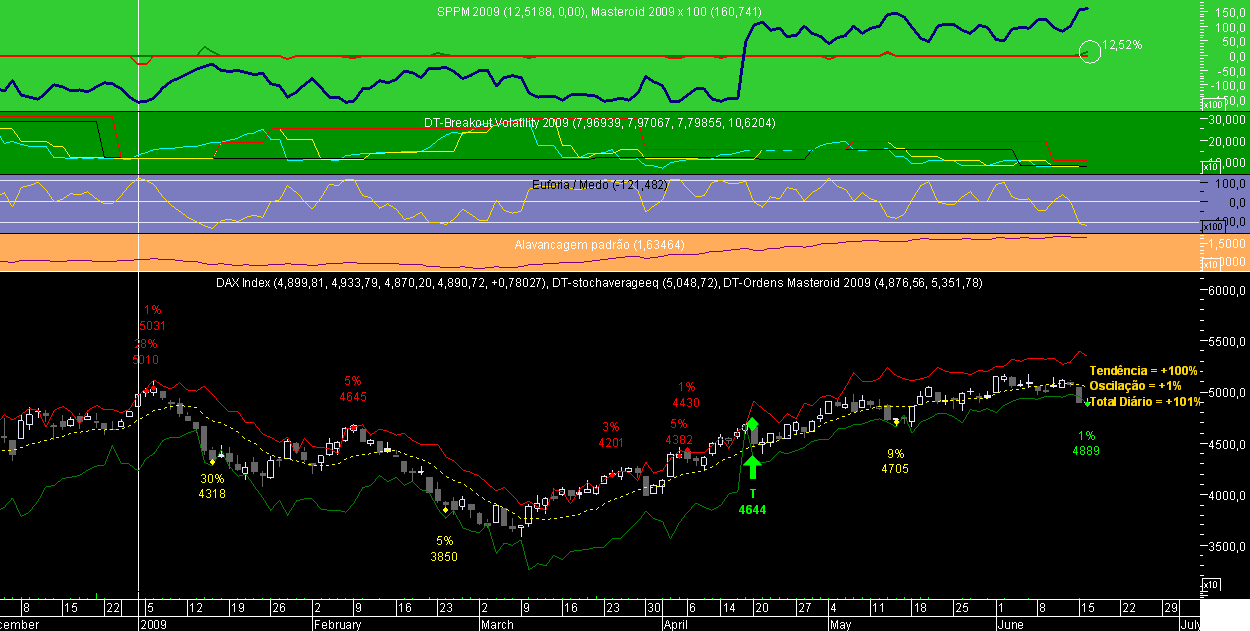Viewport: 1250px width, 631px height.
Task: Select the T 4644 trade label
Action: (752, 502)
